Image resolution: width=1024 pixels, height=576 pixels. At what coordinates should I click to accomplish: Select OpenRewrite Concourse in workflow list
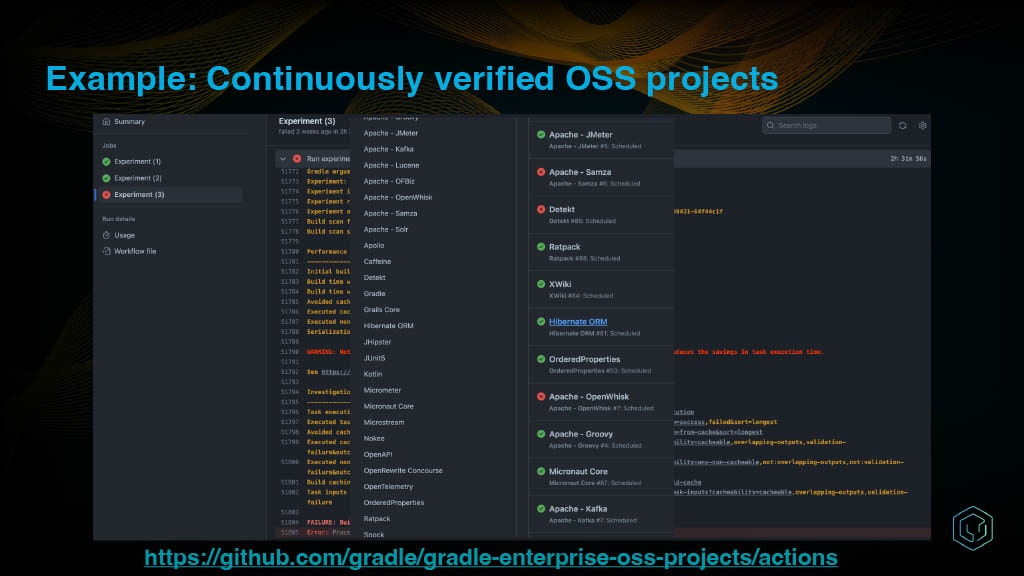pyautogui.click(x=403, y=470)
